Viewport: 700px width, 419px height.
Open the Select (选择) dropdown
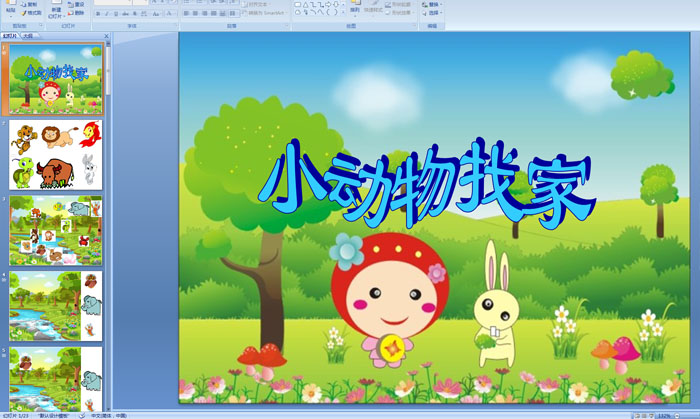[430, 13]
